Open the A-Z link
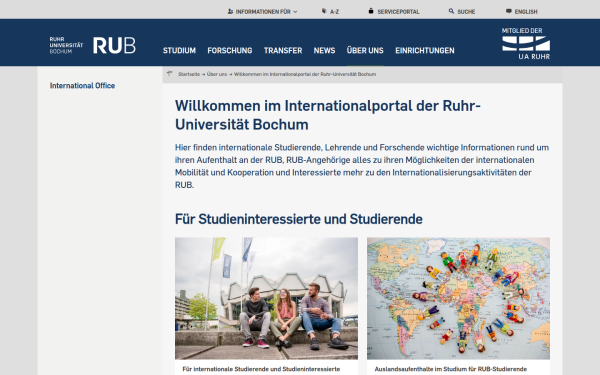The width and height of the screenshot is (600, 375). coord(334,12)
